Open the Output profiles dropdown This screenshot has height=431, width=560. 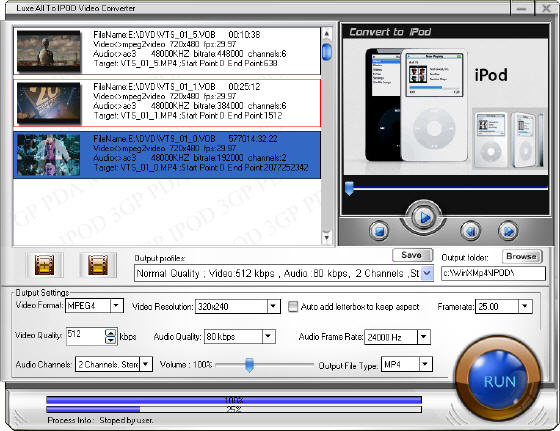tap(427, 274)
